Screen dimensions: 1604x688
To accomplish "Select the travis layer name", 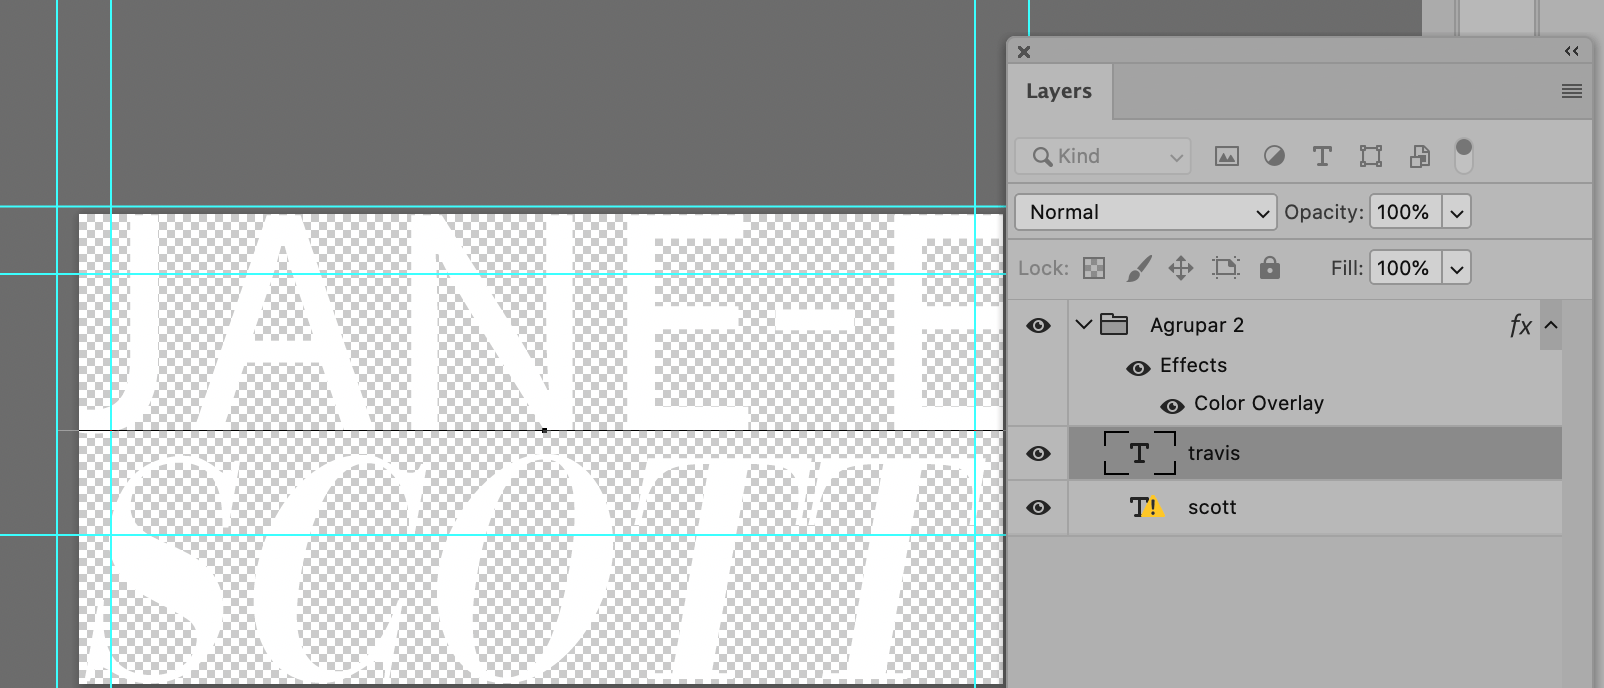I will 1214,453.
